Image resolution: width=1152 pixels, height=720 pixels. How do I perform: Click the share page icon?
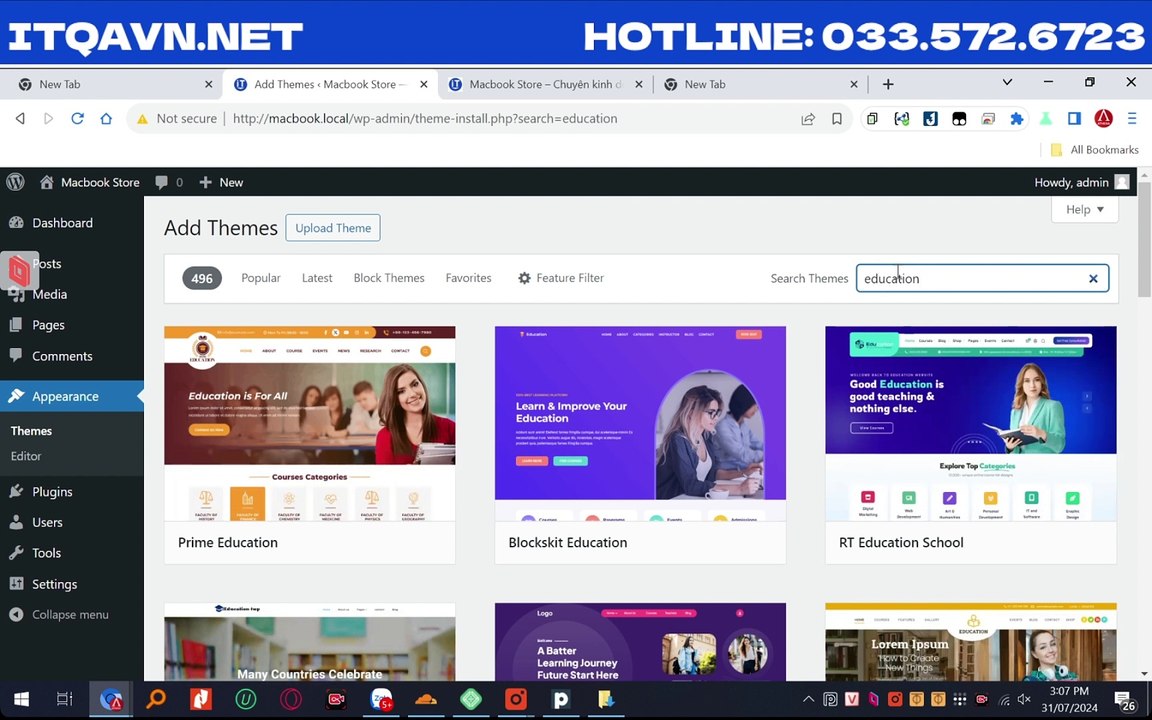pyautogui.click(x=808, y=118)
